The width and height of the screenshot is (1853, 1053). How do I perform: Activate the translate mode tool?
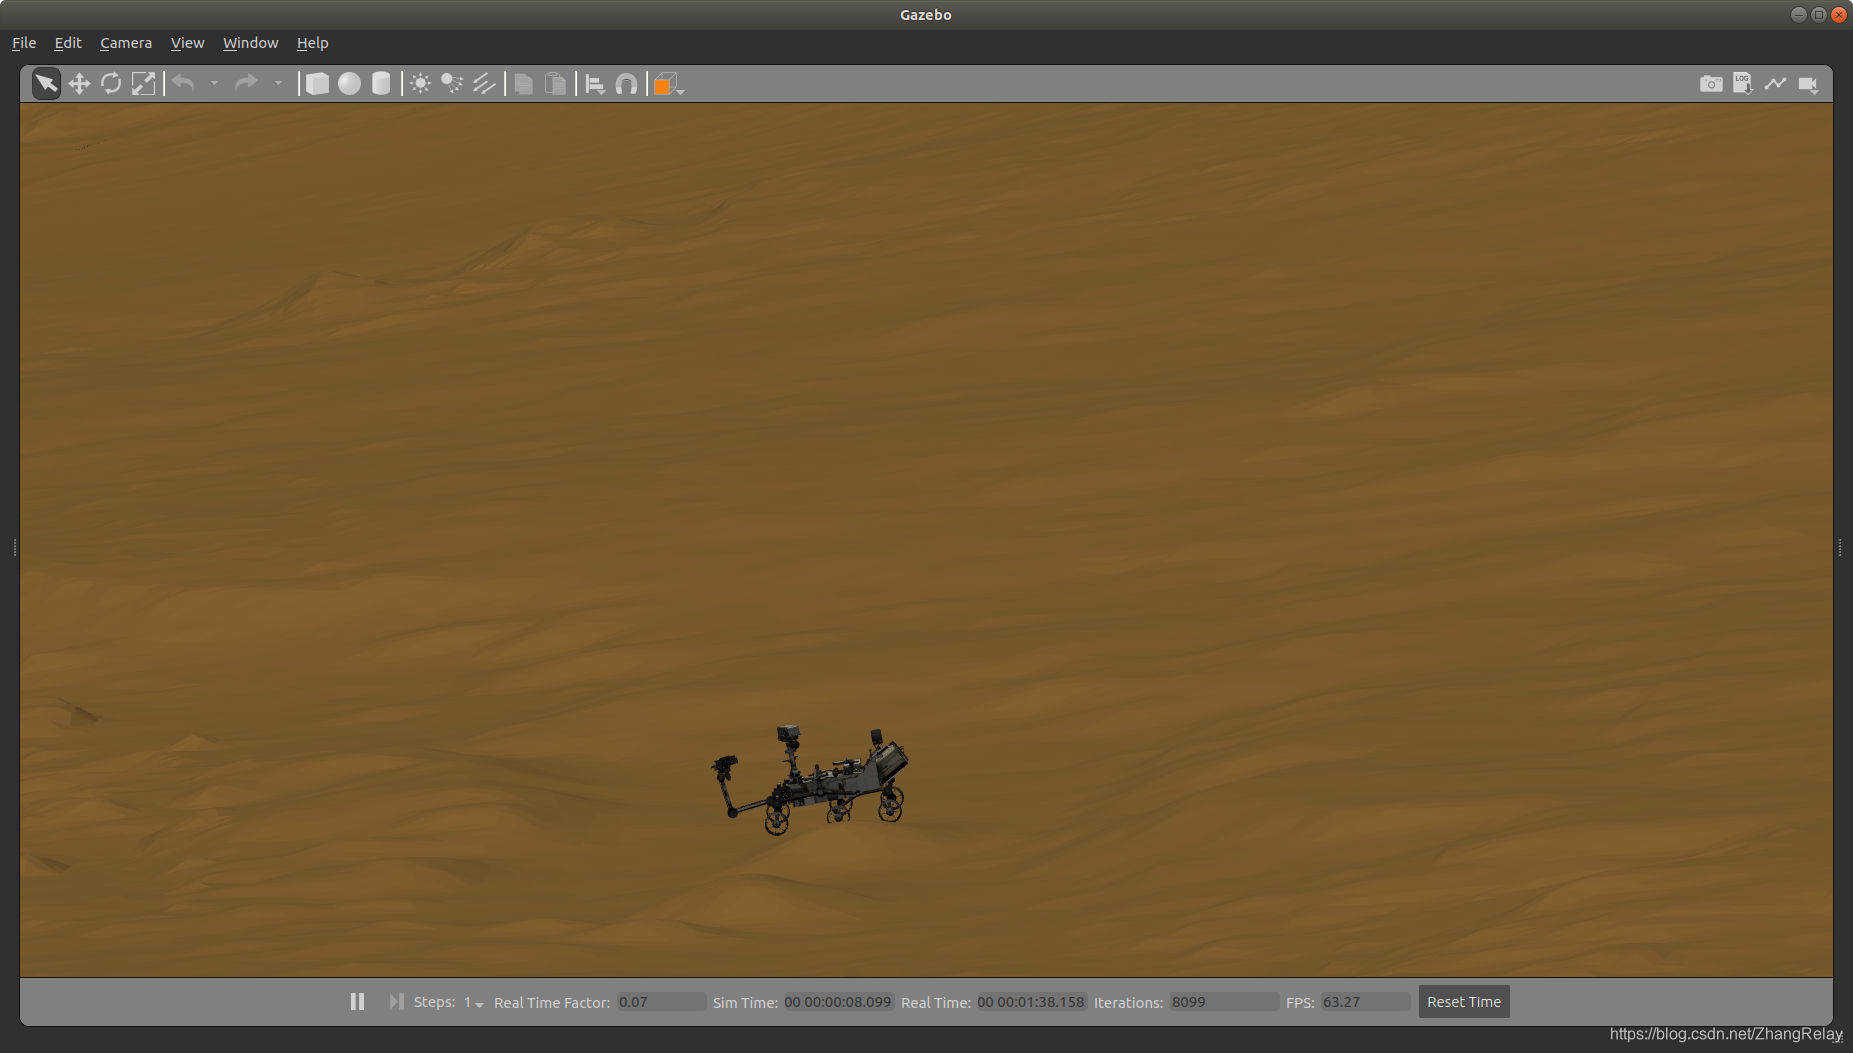tap(79, 84)
